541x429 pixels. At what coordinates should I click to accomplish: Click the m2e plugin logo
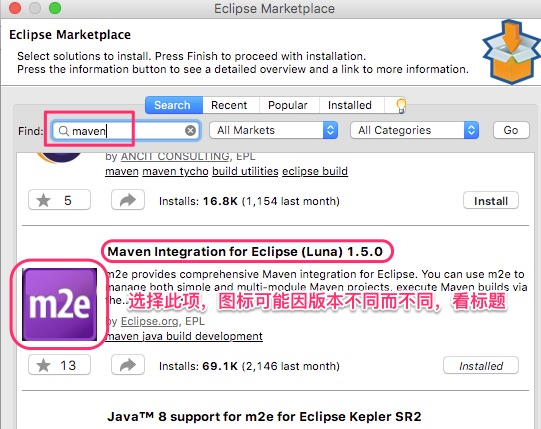[59, 304]
